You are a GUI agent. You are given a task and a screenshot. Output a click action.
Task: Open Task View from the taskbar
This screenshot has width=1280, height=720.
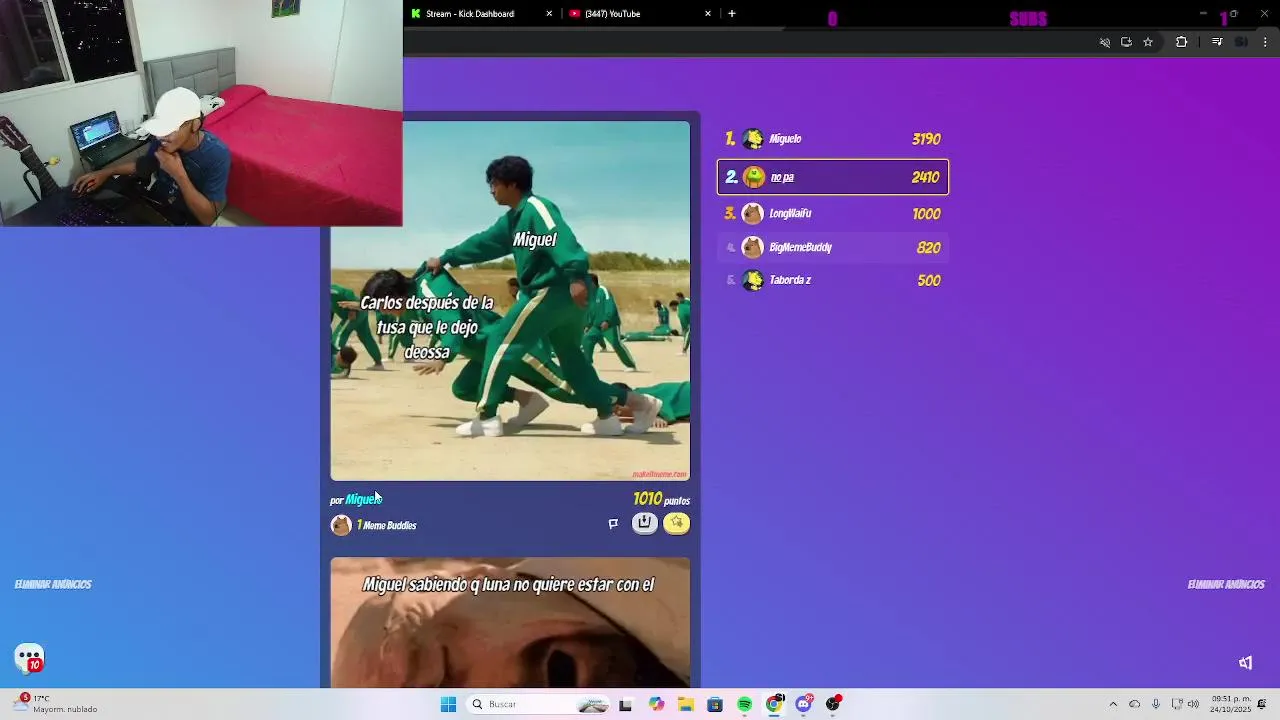[x=625, y=704]
